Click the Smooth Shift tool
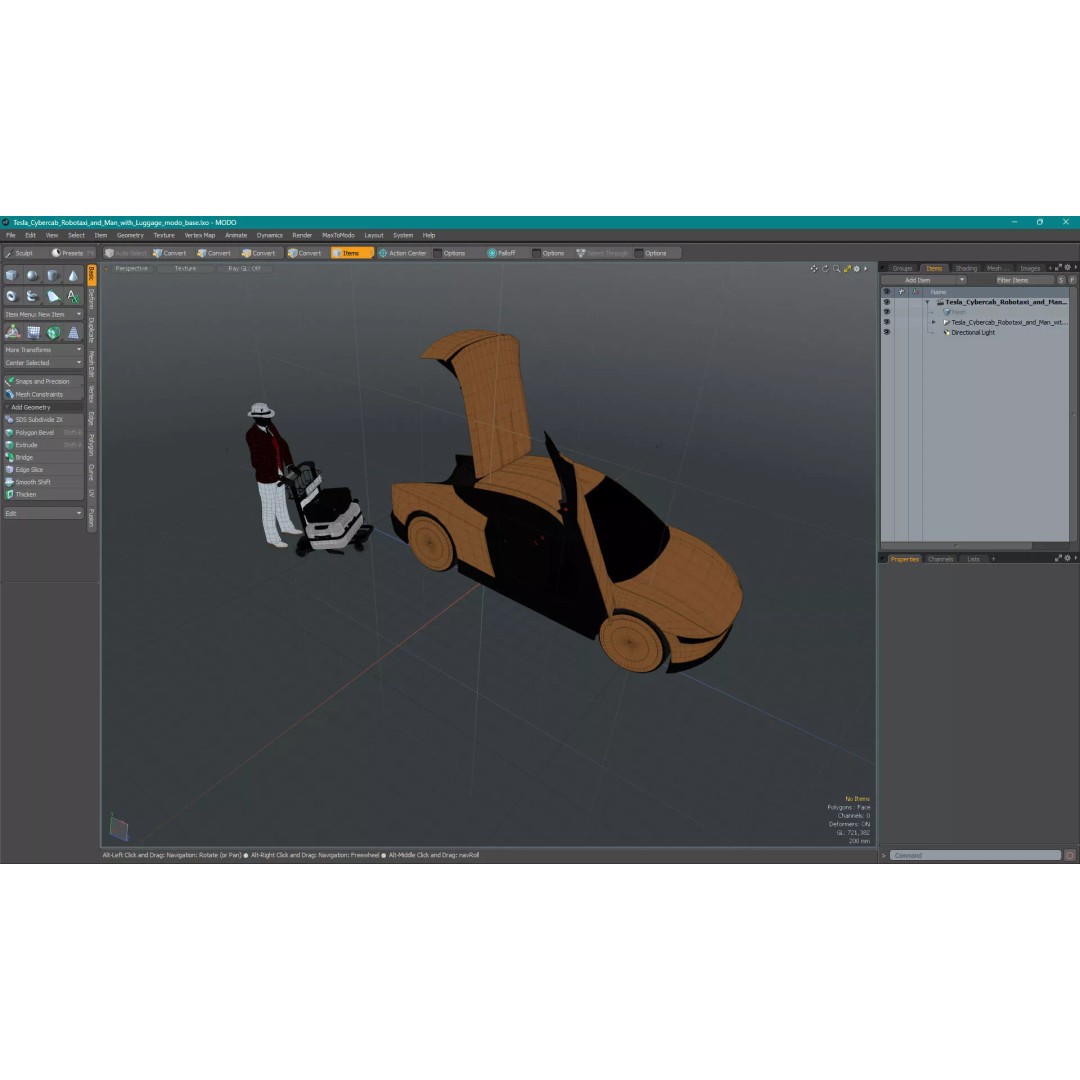1080x1080 pixels. click(x=43, y=482)
